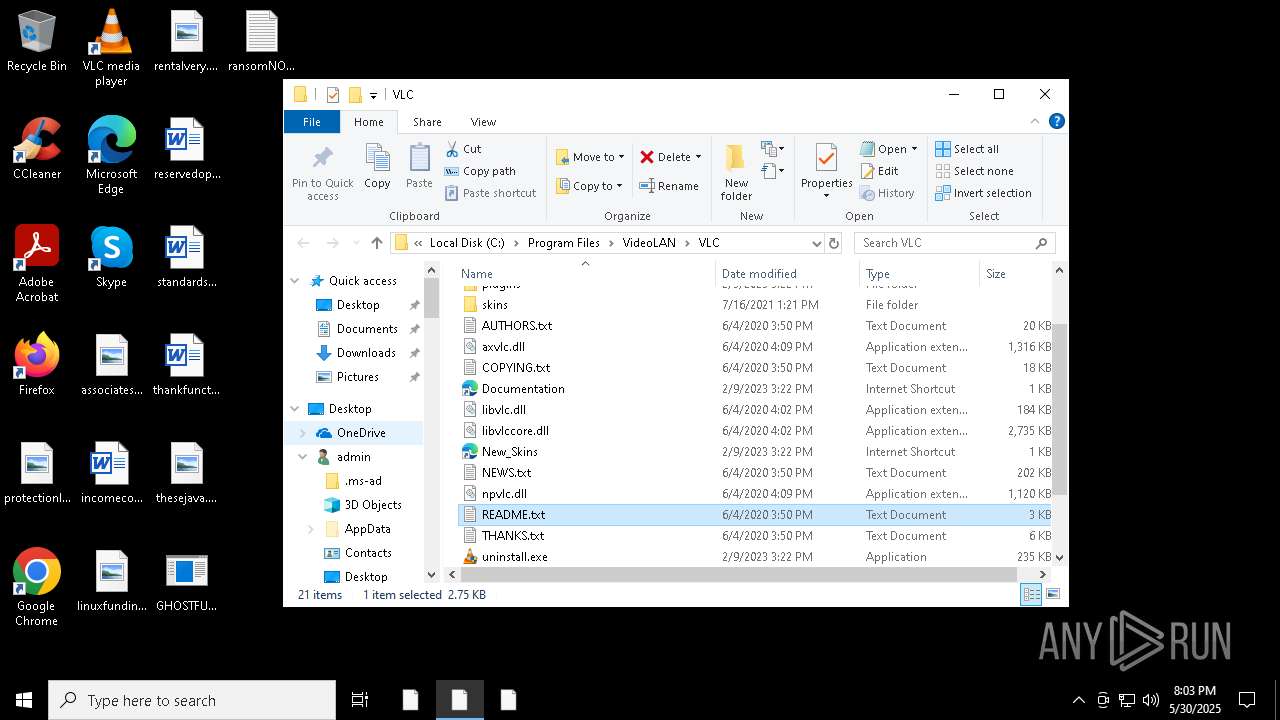Open the Copy to dropdown
1280x720 pixels.
(x=590, y=186)
